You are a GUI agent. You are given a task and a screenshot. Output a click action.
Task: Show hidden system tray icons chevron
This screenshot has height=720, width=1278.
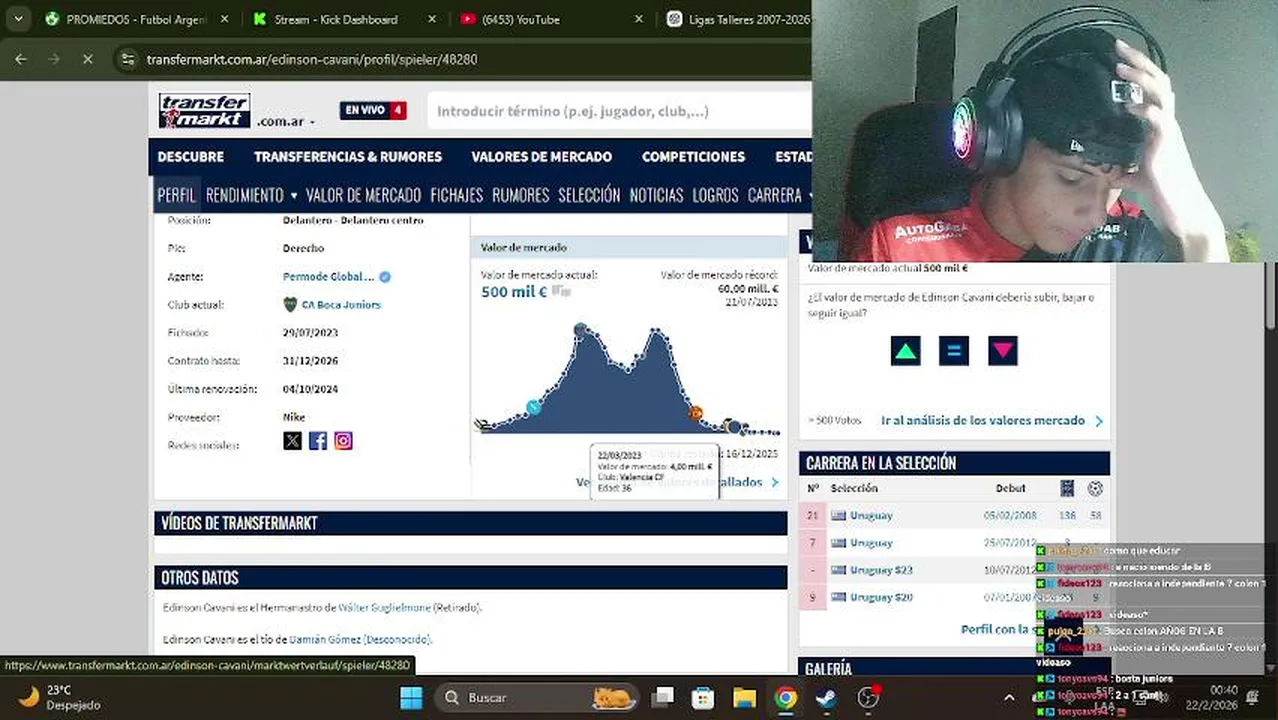tap(1009, 697)
